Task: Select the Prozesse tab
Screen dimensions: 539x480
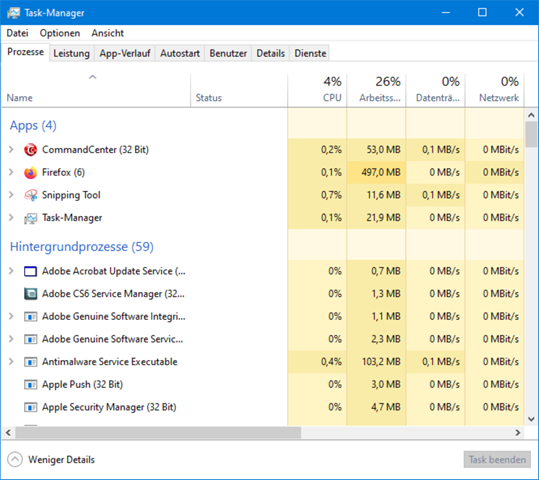Action: click(x=25, y=52)
